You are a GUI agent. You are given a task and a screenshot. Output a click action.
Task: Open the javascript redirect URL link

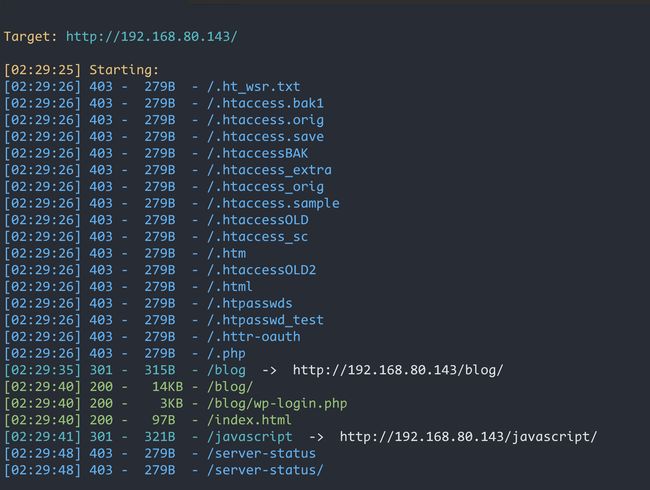[x=468, y=437]
